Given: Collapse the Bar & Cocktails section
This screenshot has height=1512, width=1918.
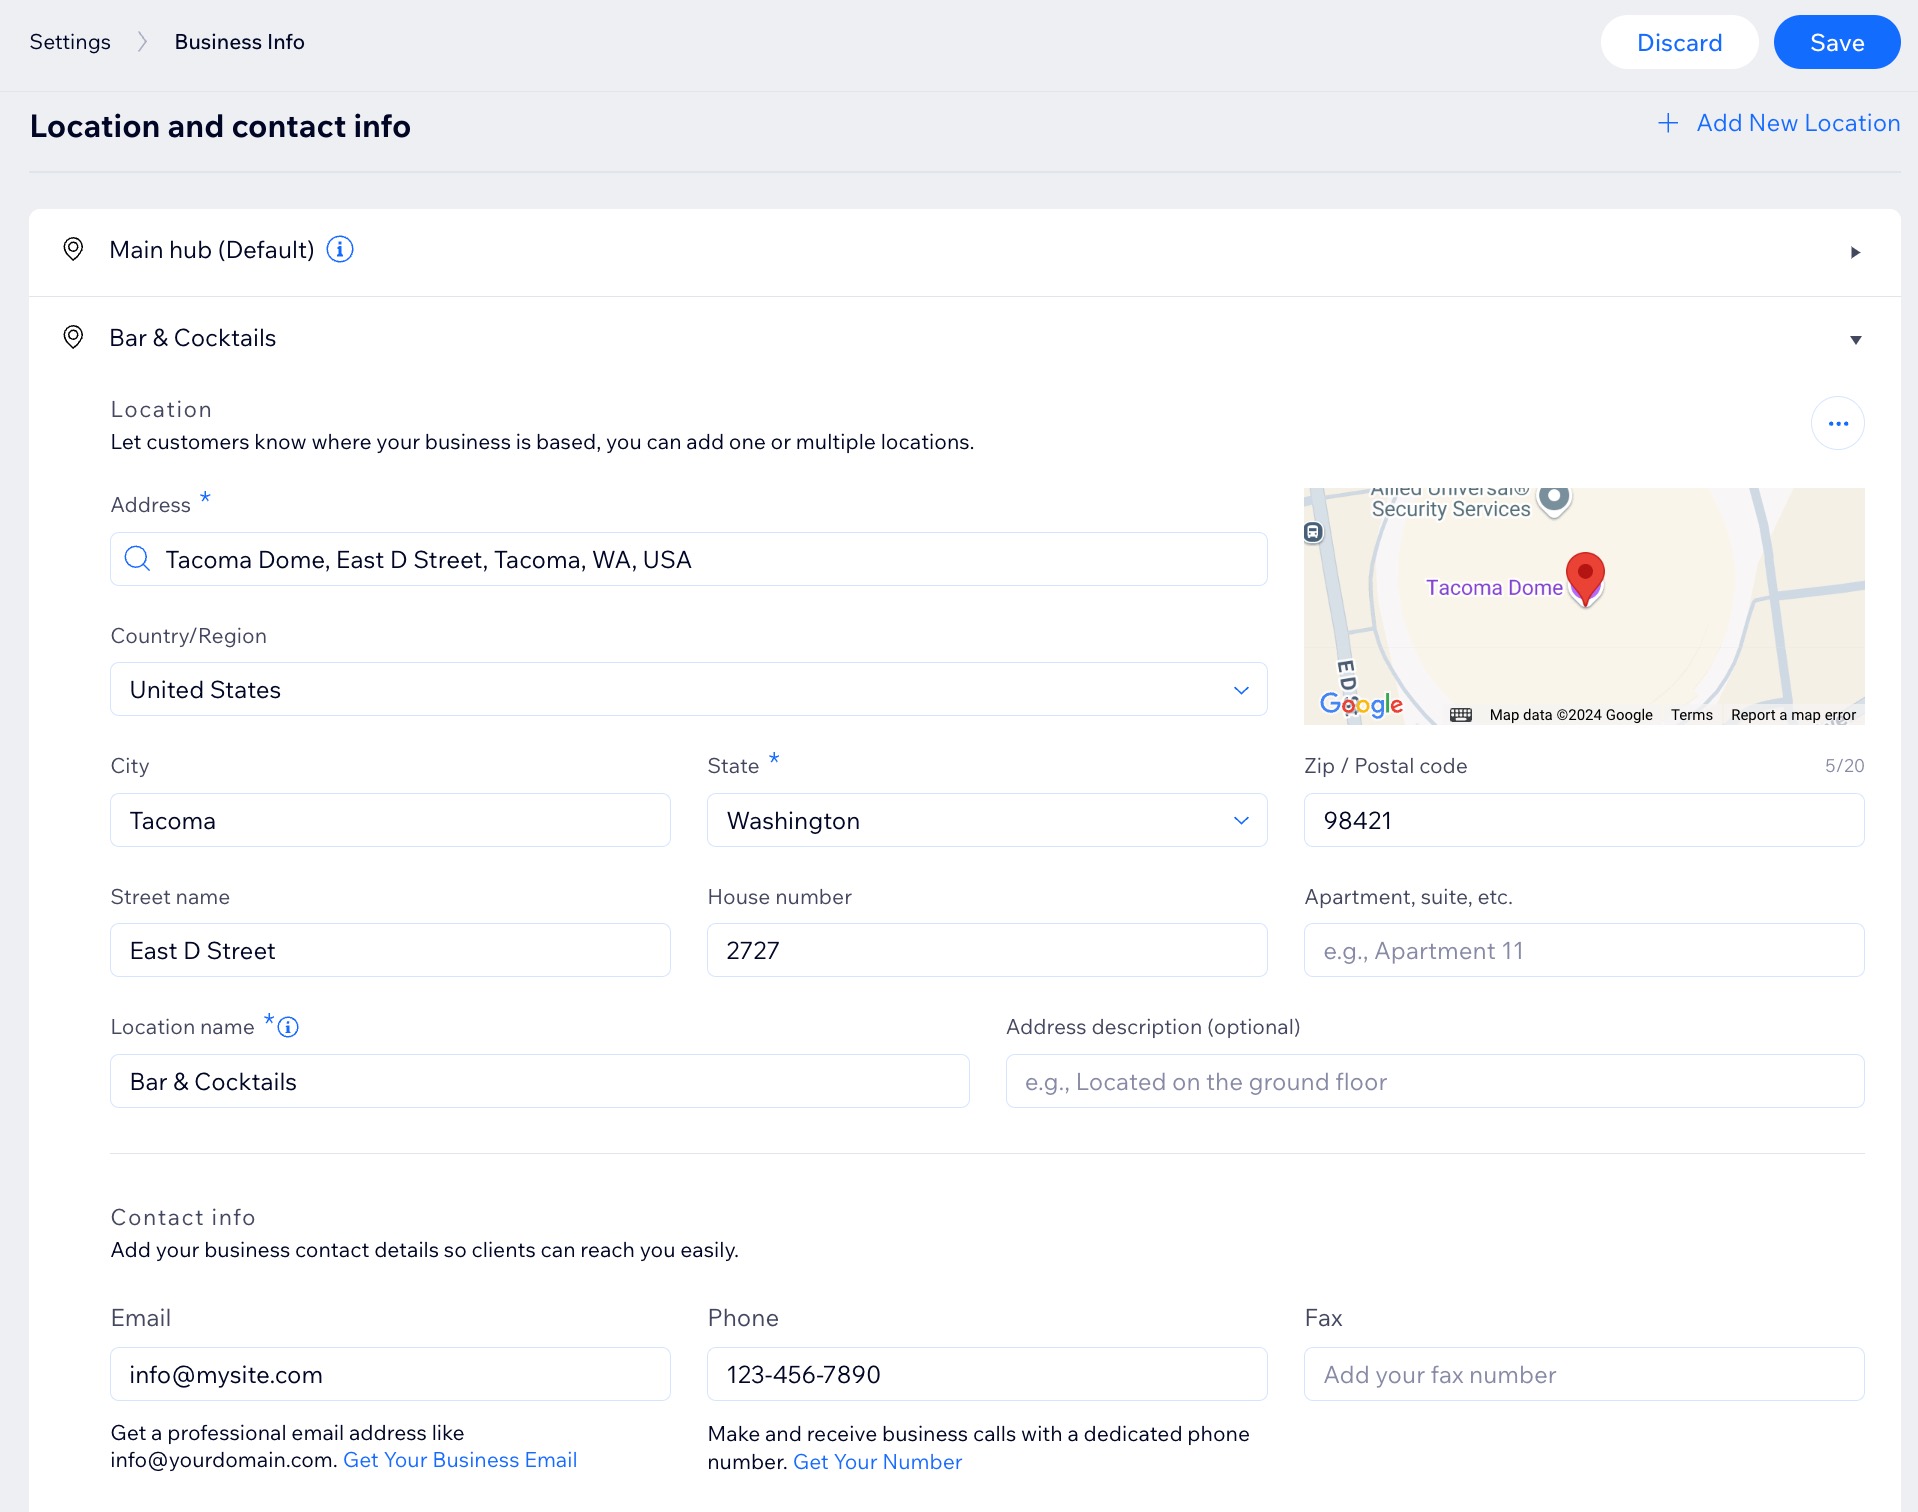Looking at the screenshot, I should (1855, 340).
